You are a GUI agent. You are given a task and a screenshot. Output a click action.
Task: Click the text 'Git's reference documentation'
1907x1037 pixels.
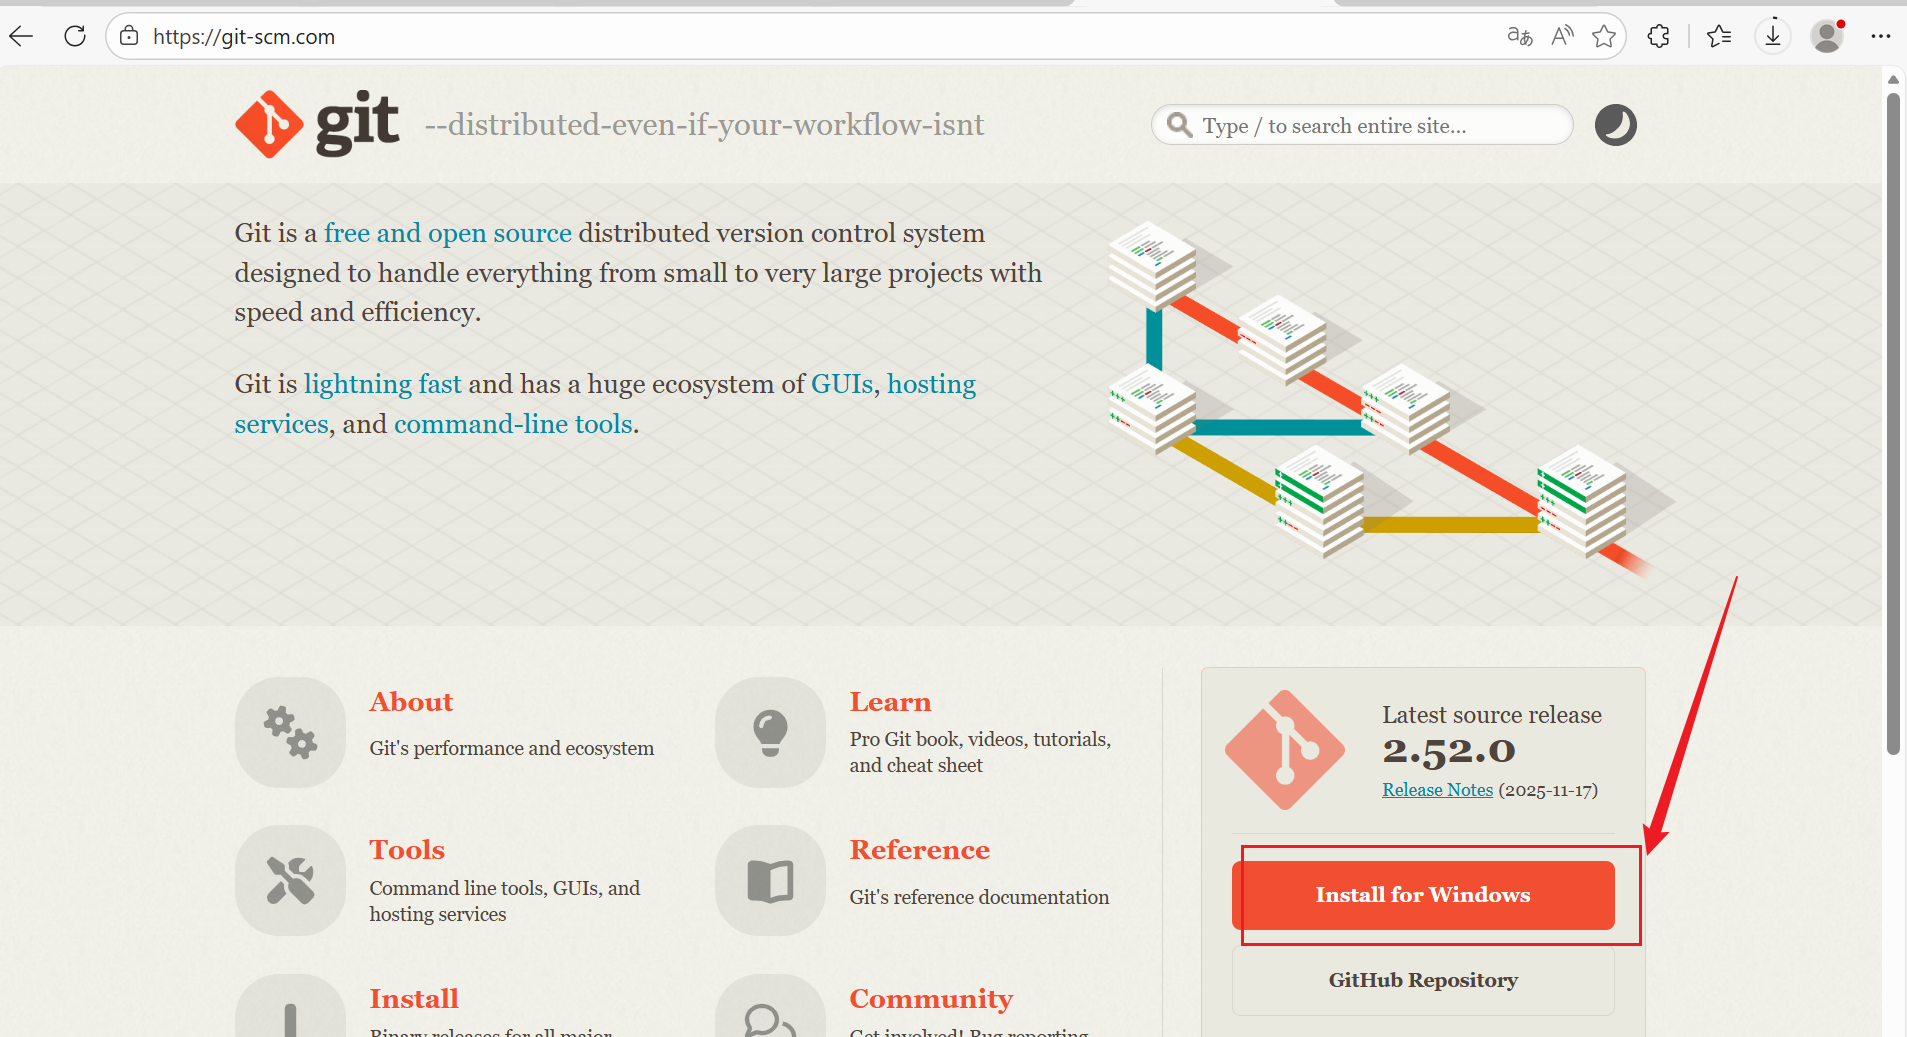pos(979,897)
